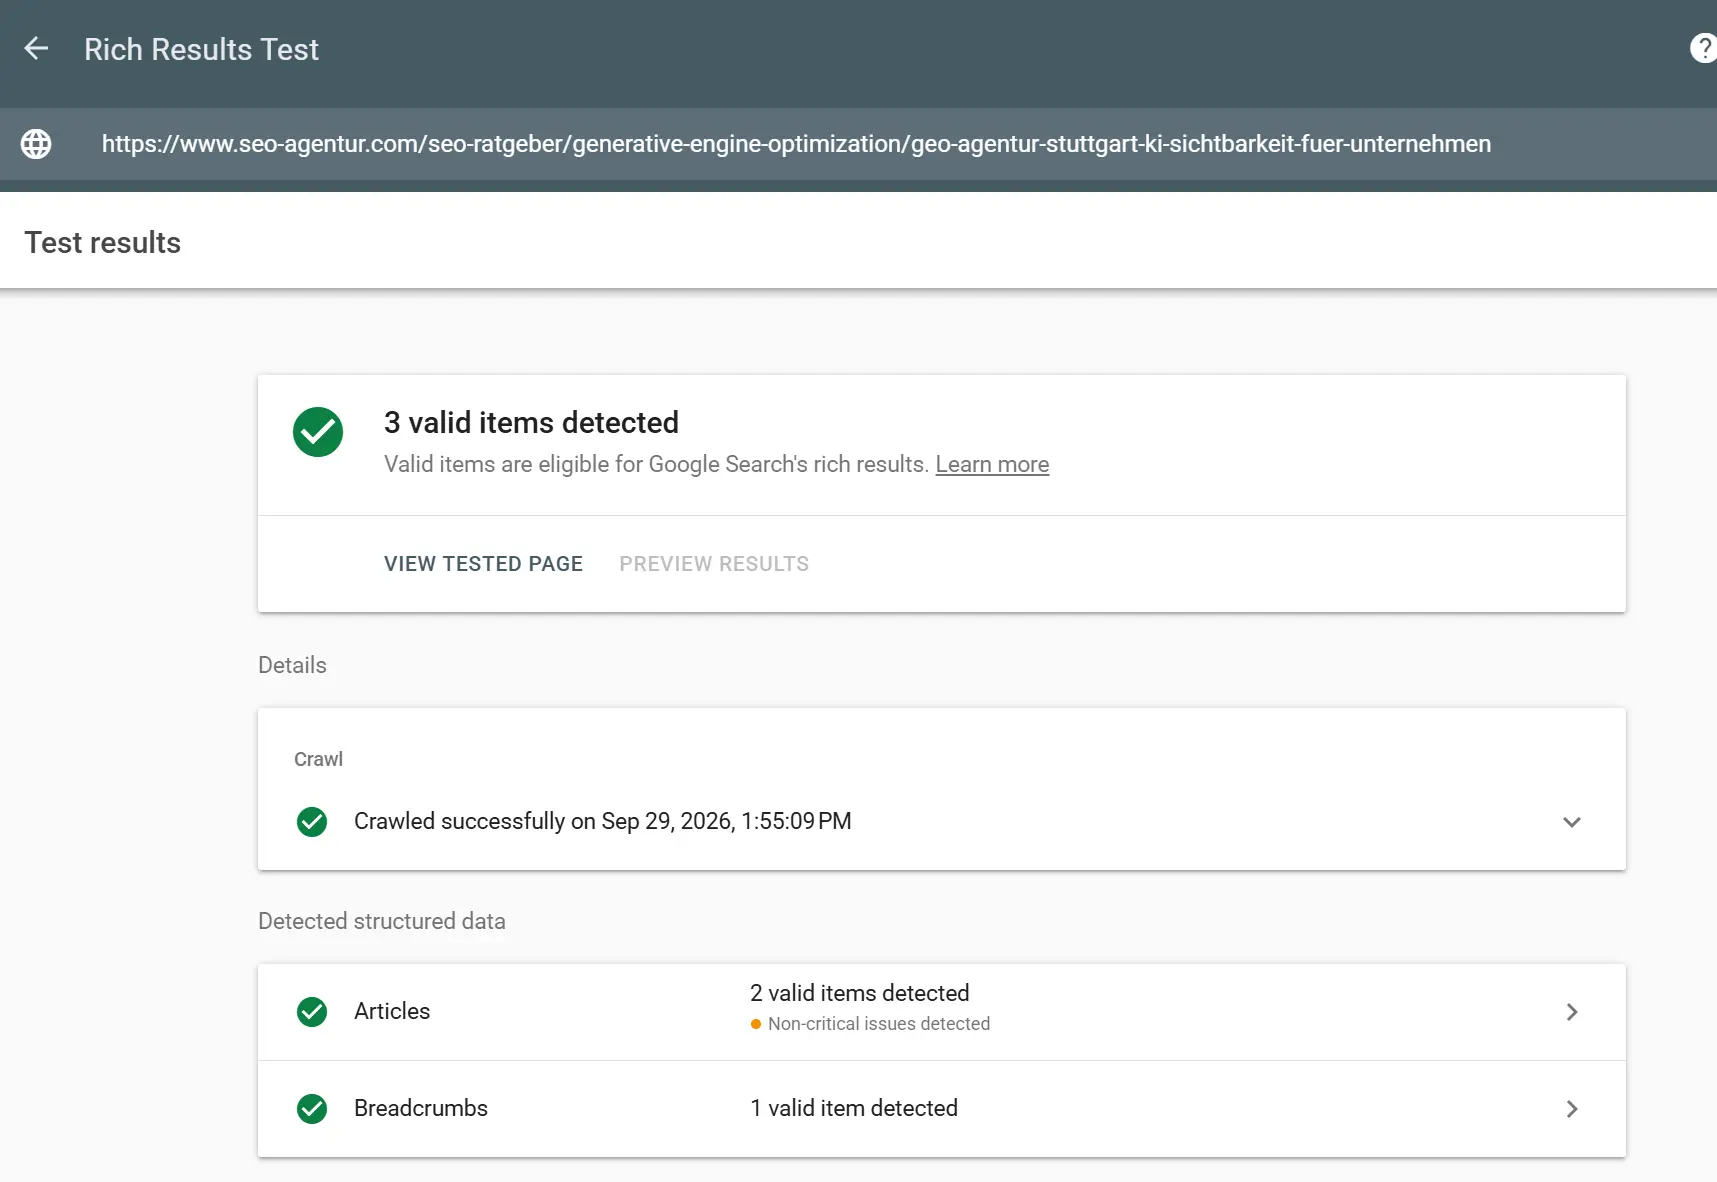
Task: Click the VIEW TESTED PAGE button
Action: 483,564
